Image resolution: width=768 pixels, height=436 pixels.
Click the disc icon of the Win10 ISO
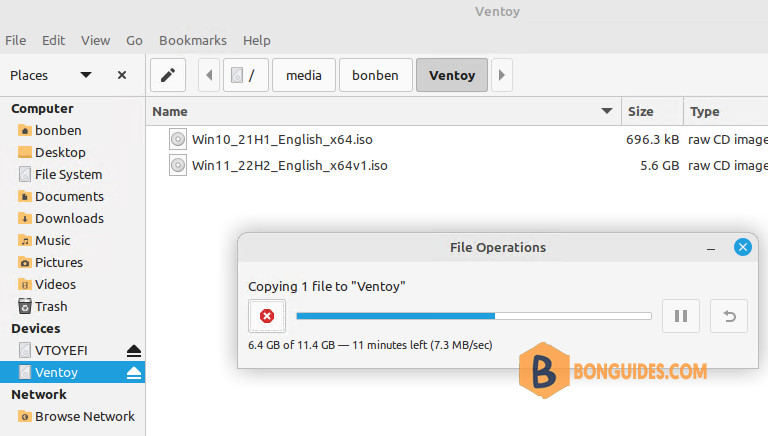coord(178,140)
